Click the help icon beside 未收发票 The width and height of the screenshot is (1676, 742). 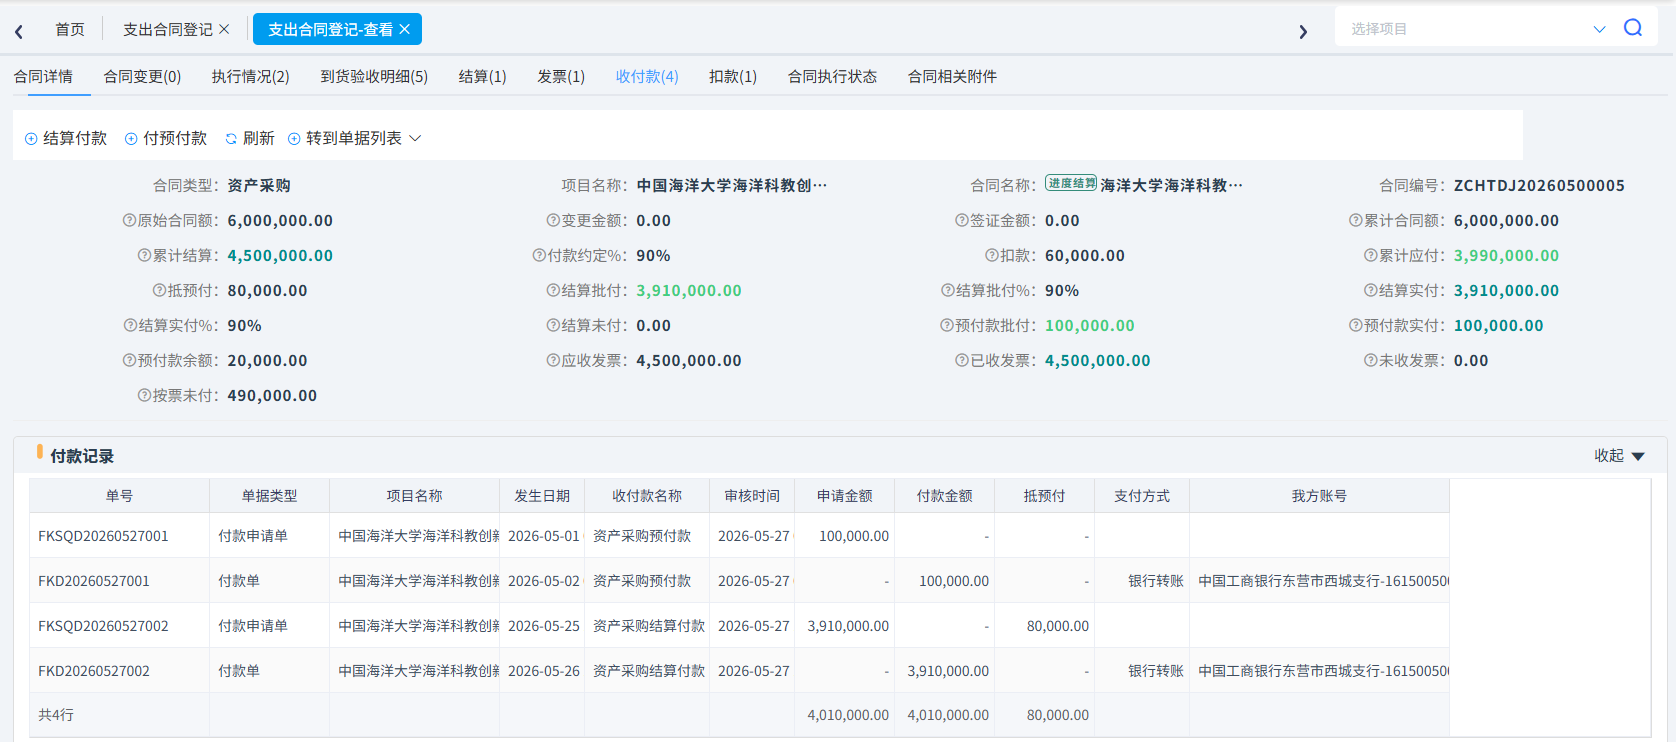tap(1371, 360)
